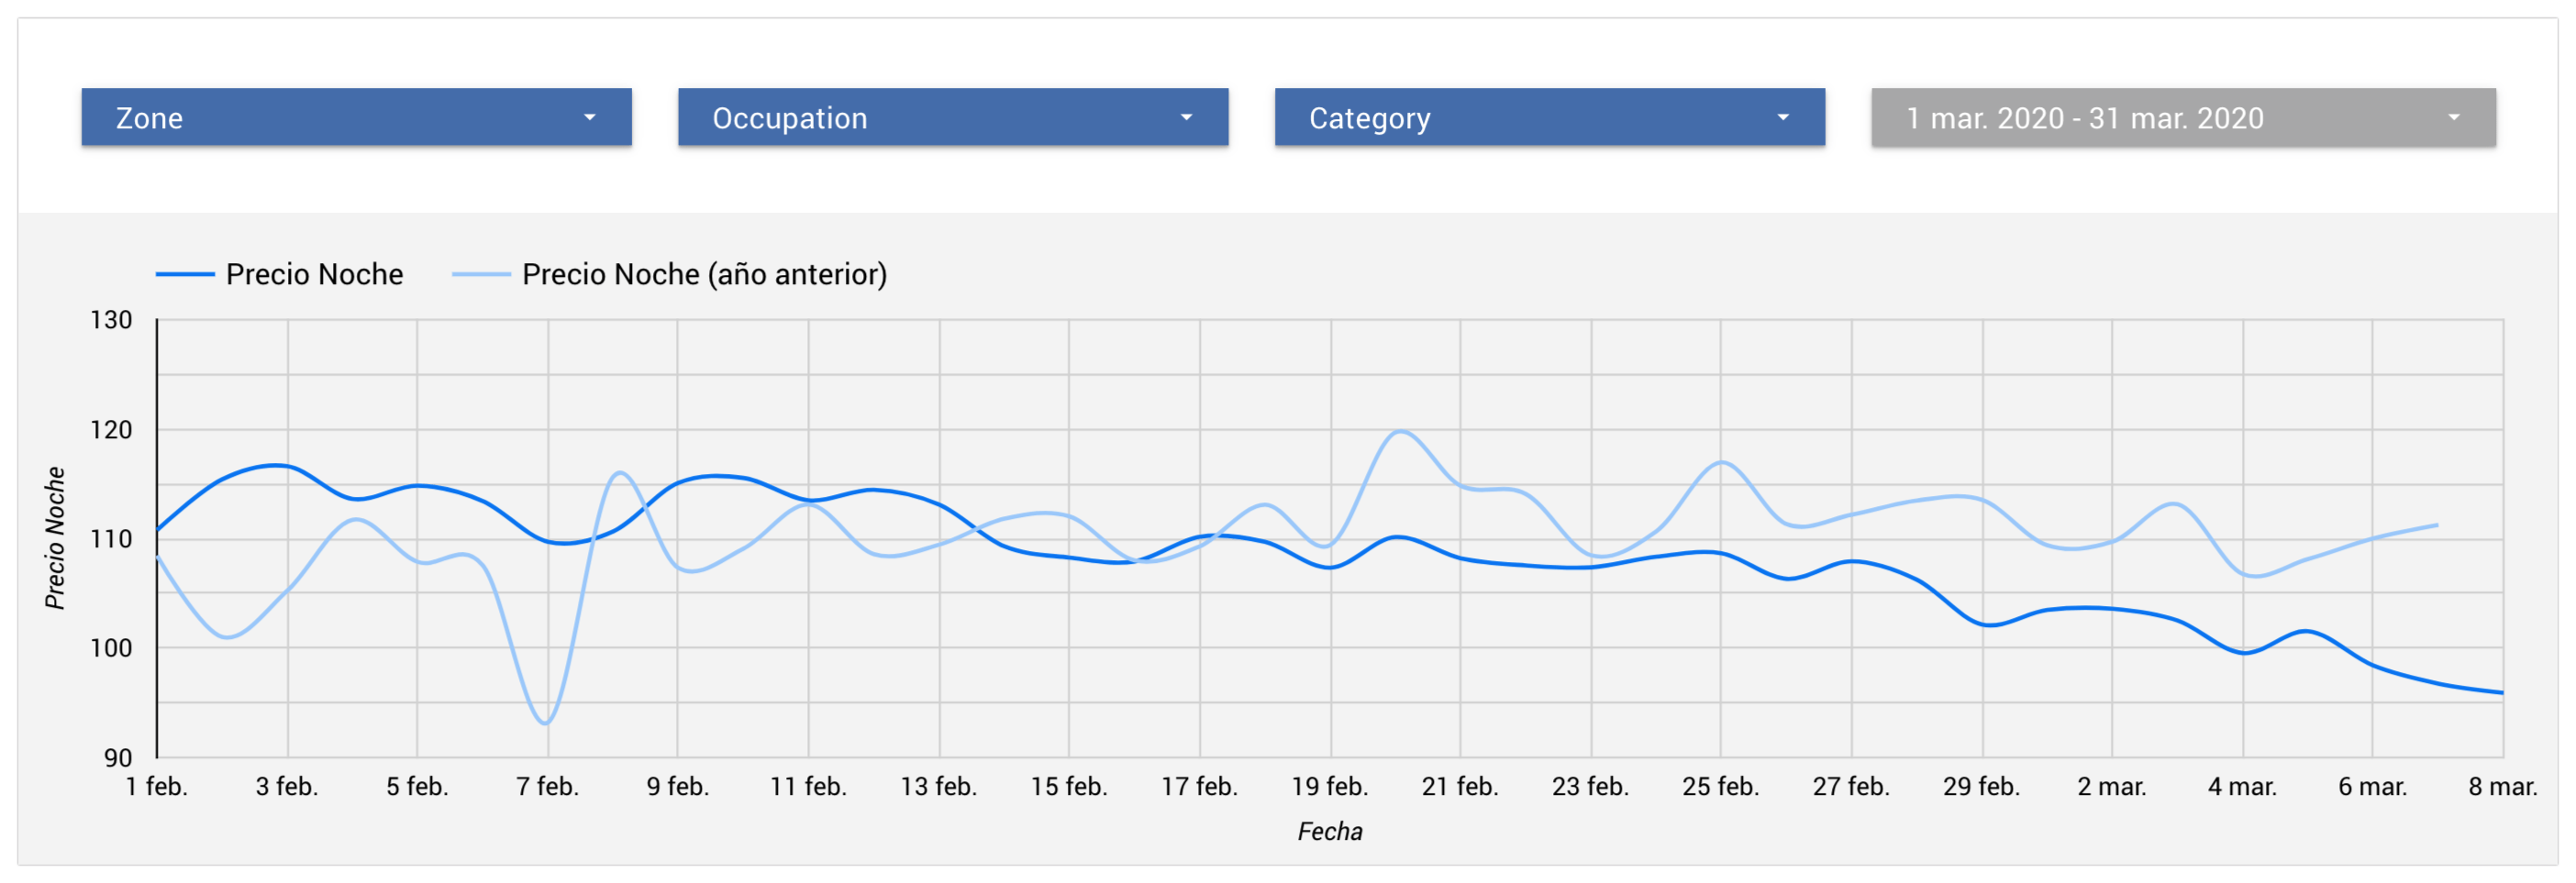Click the '25 feb.' x-axis label
Viewport: 2576px width, 883px height.
tap(1720, 787)
